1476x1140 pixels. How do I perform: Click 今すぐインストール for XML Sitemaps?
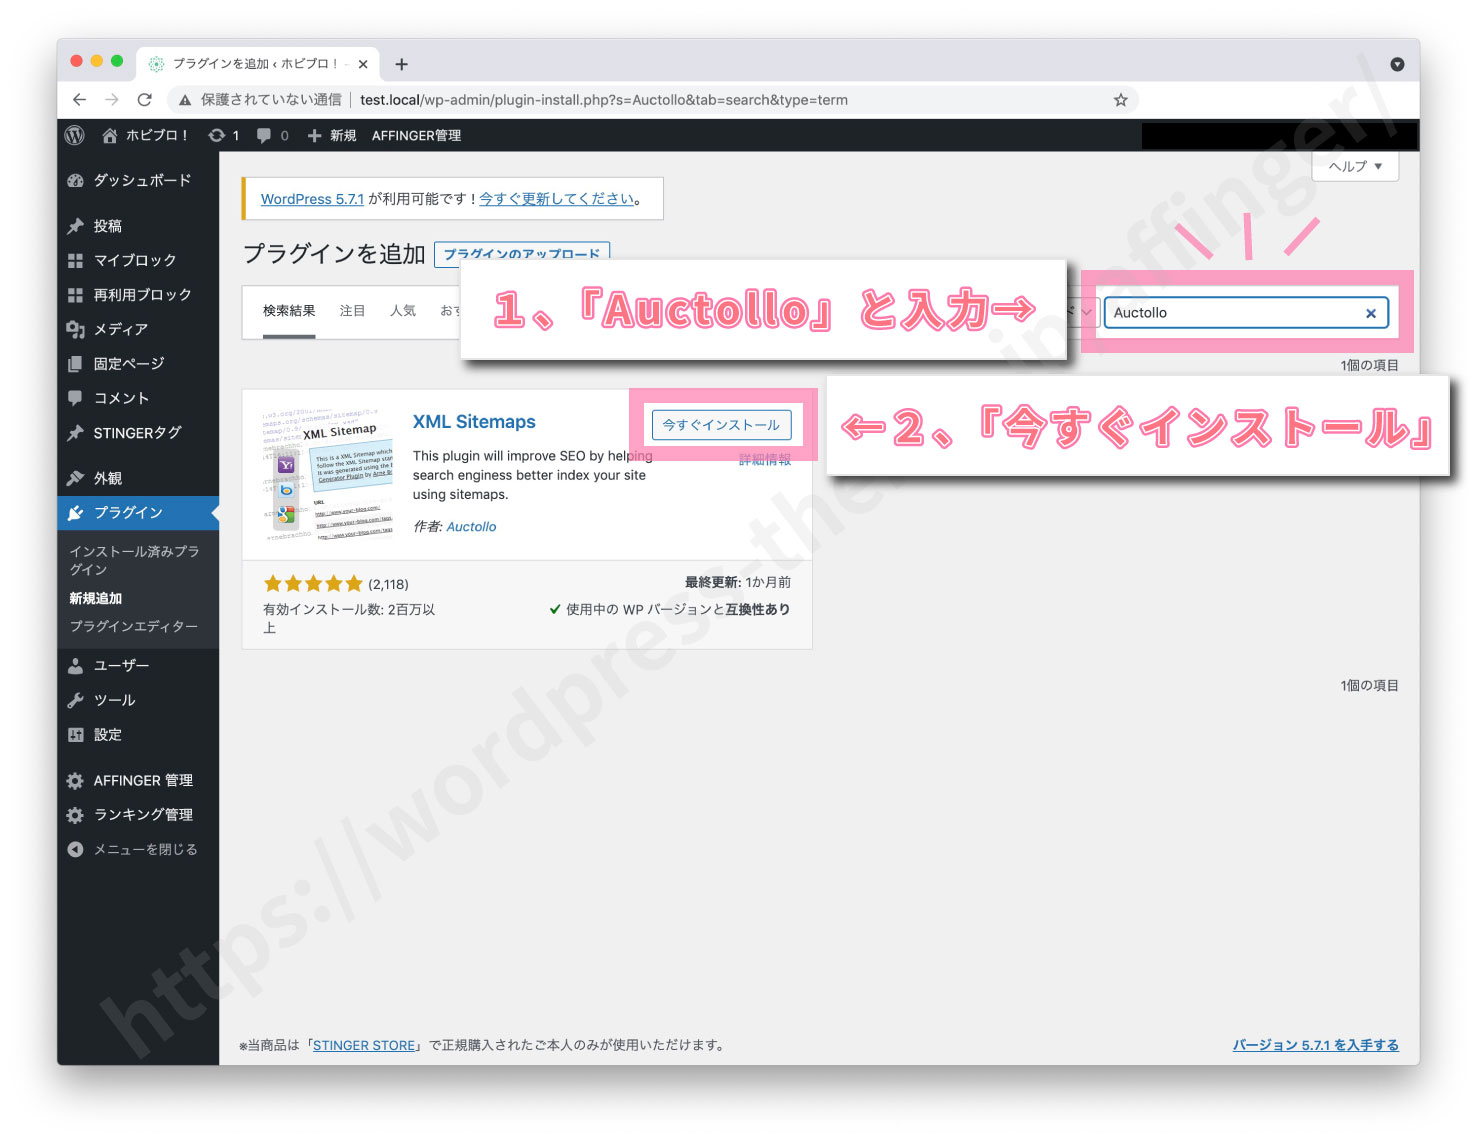[x=721, y=425]
